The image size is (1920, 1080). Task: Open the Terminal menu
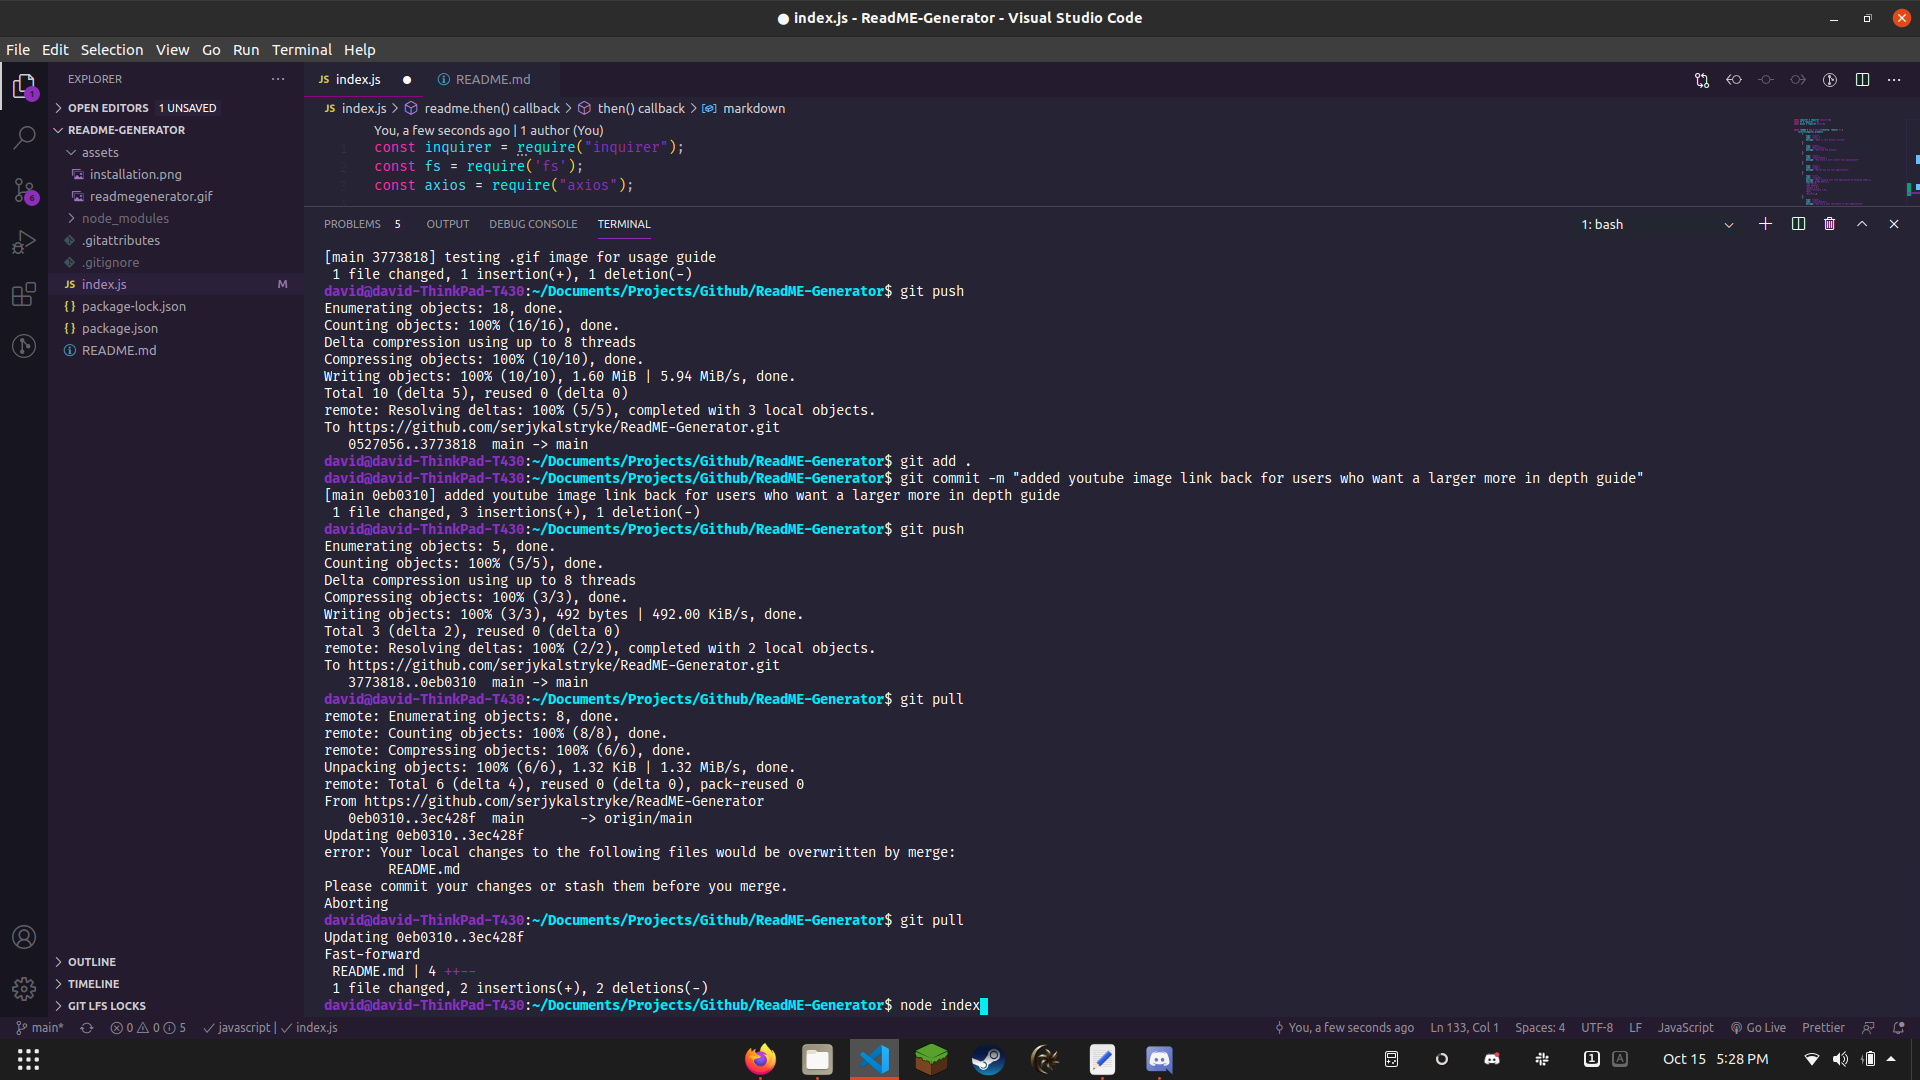tap(301, 50)
